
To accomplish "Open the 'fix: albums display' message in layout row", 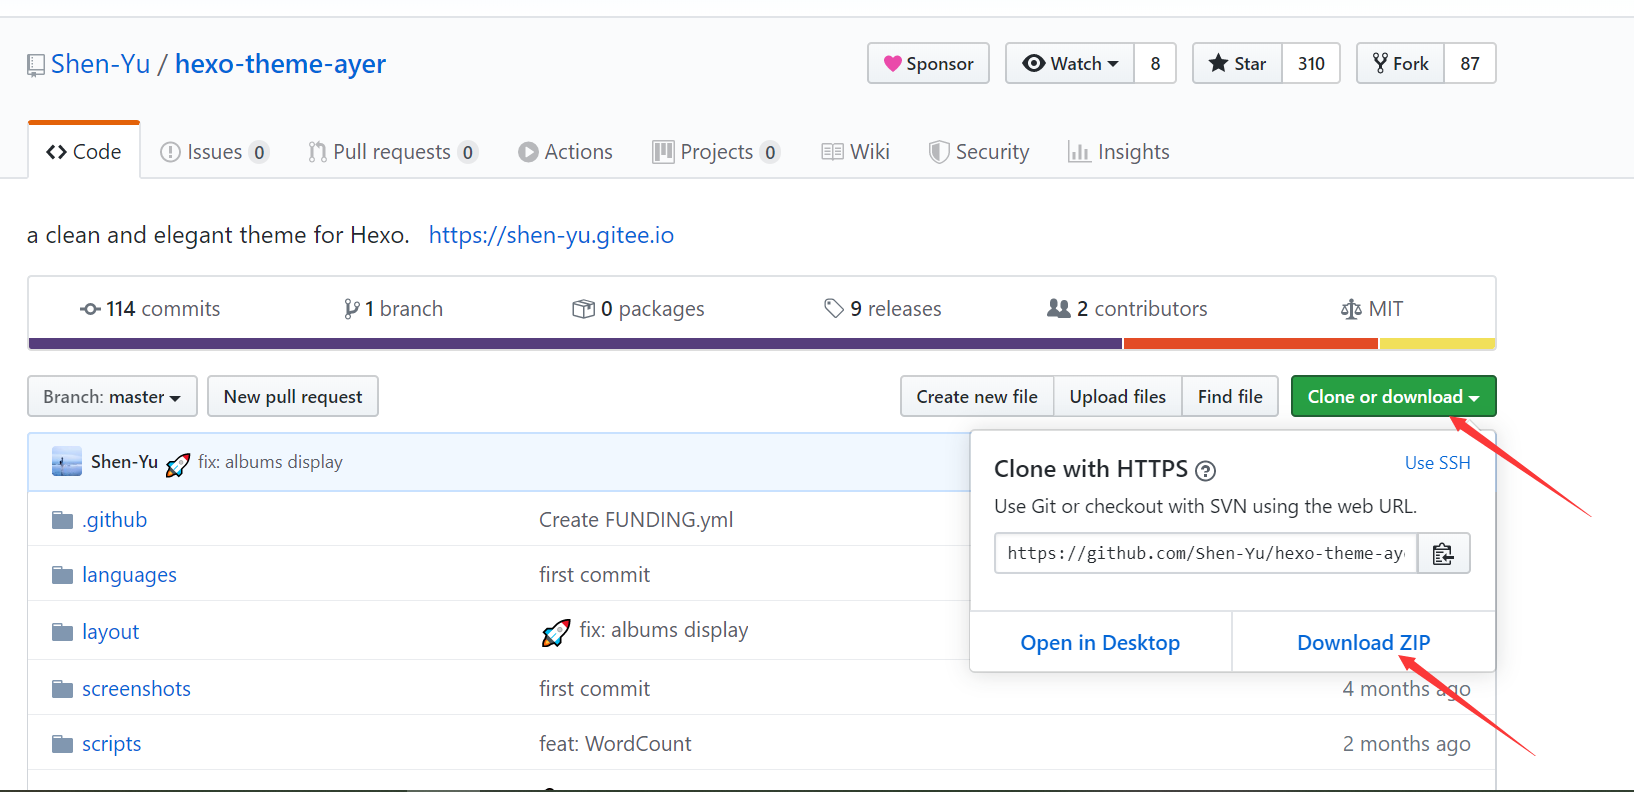I will pos(664,630).
